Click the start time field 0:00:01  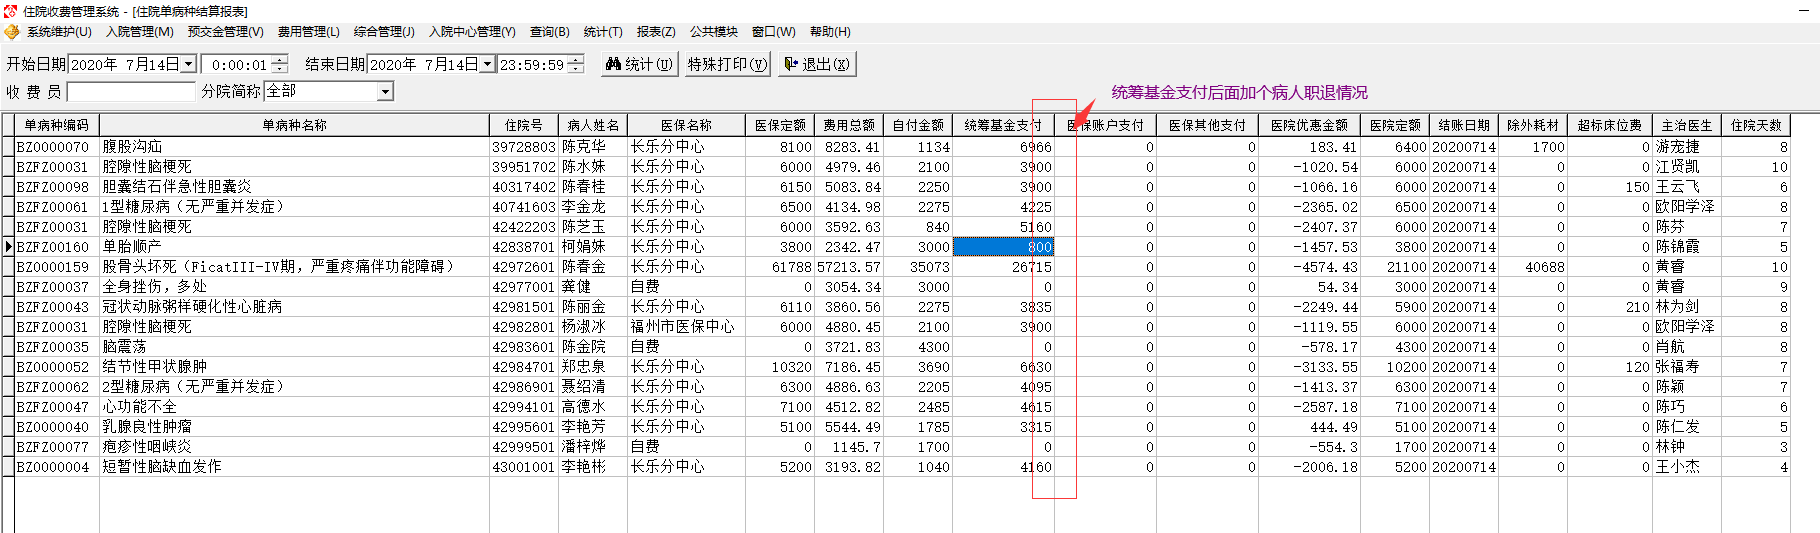[x=237, y=65]
